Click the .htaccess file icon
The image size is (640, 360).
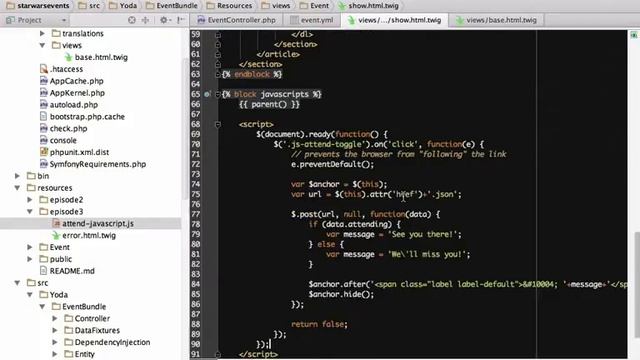click(x=44, y=69)
